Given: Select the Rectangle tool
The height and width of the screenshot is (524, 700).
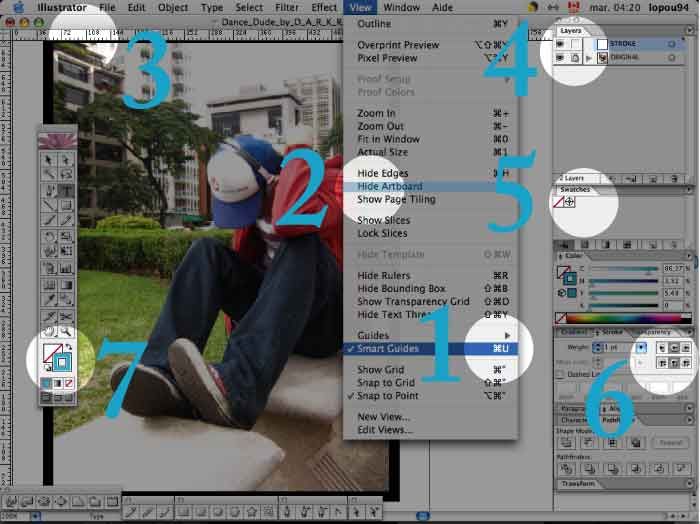Looking at the screenshot, I should tap(66, 205).
